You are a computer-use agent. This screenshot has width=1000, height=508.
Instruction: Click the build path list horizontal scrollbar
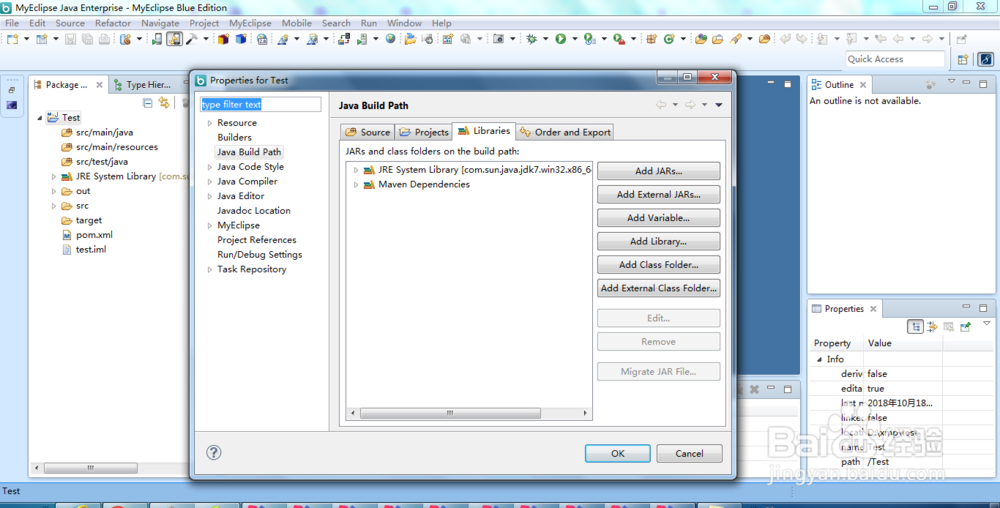450,413
